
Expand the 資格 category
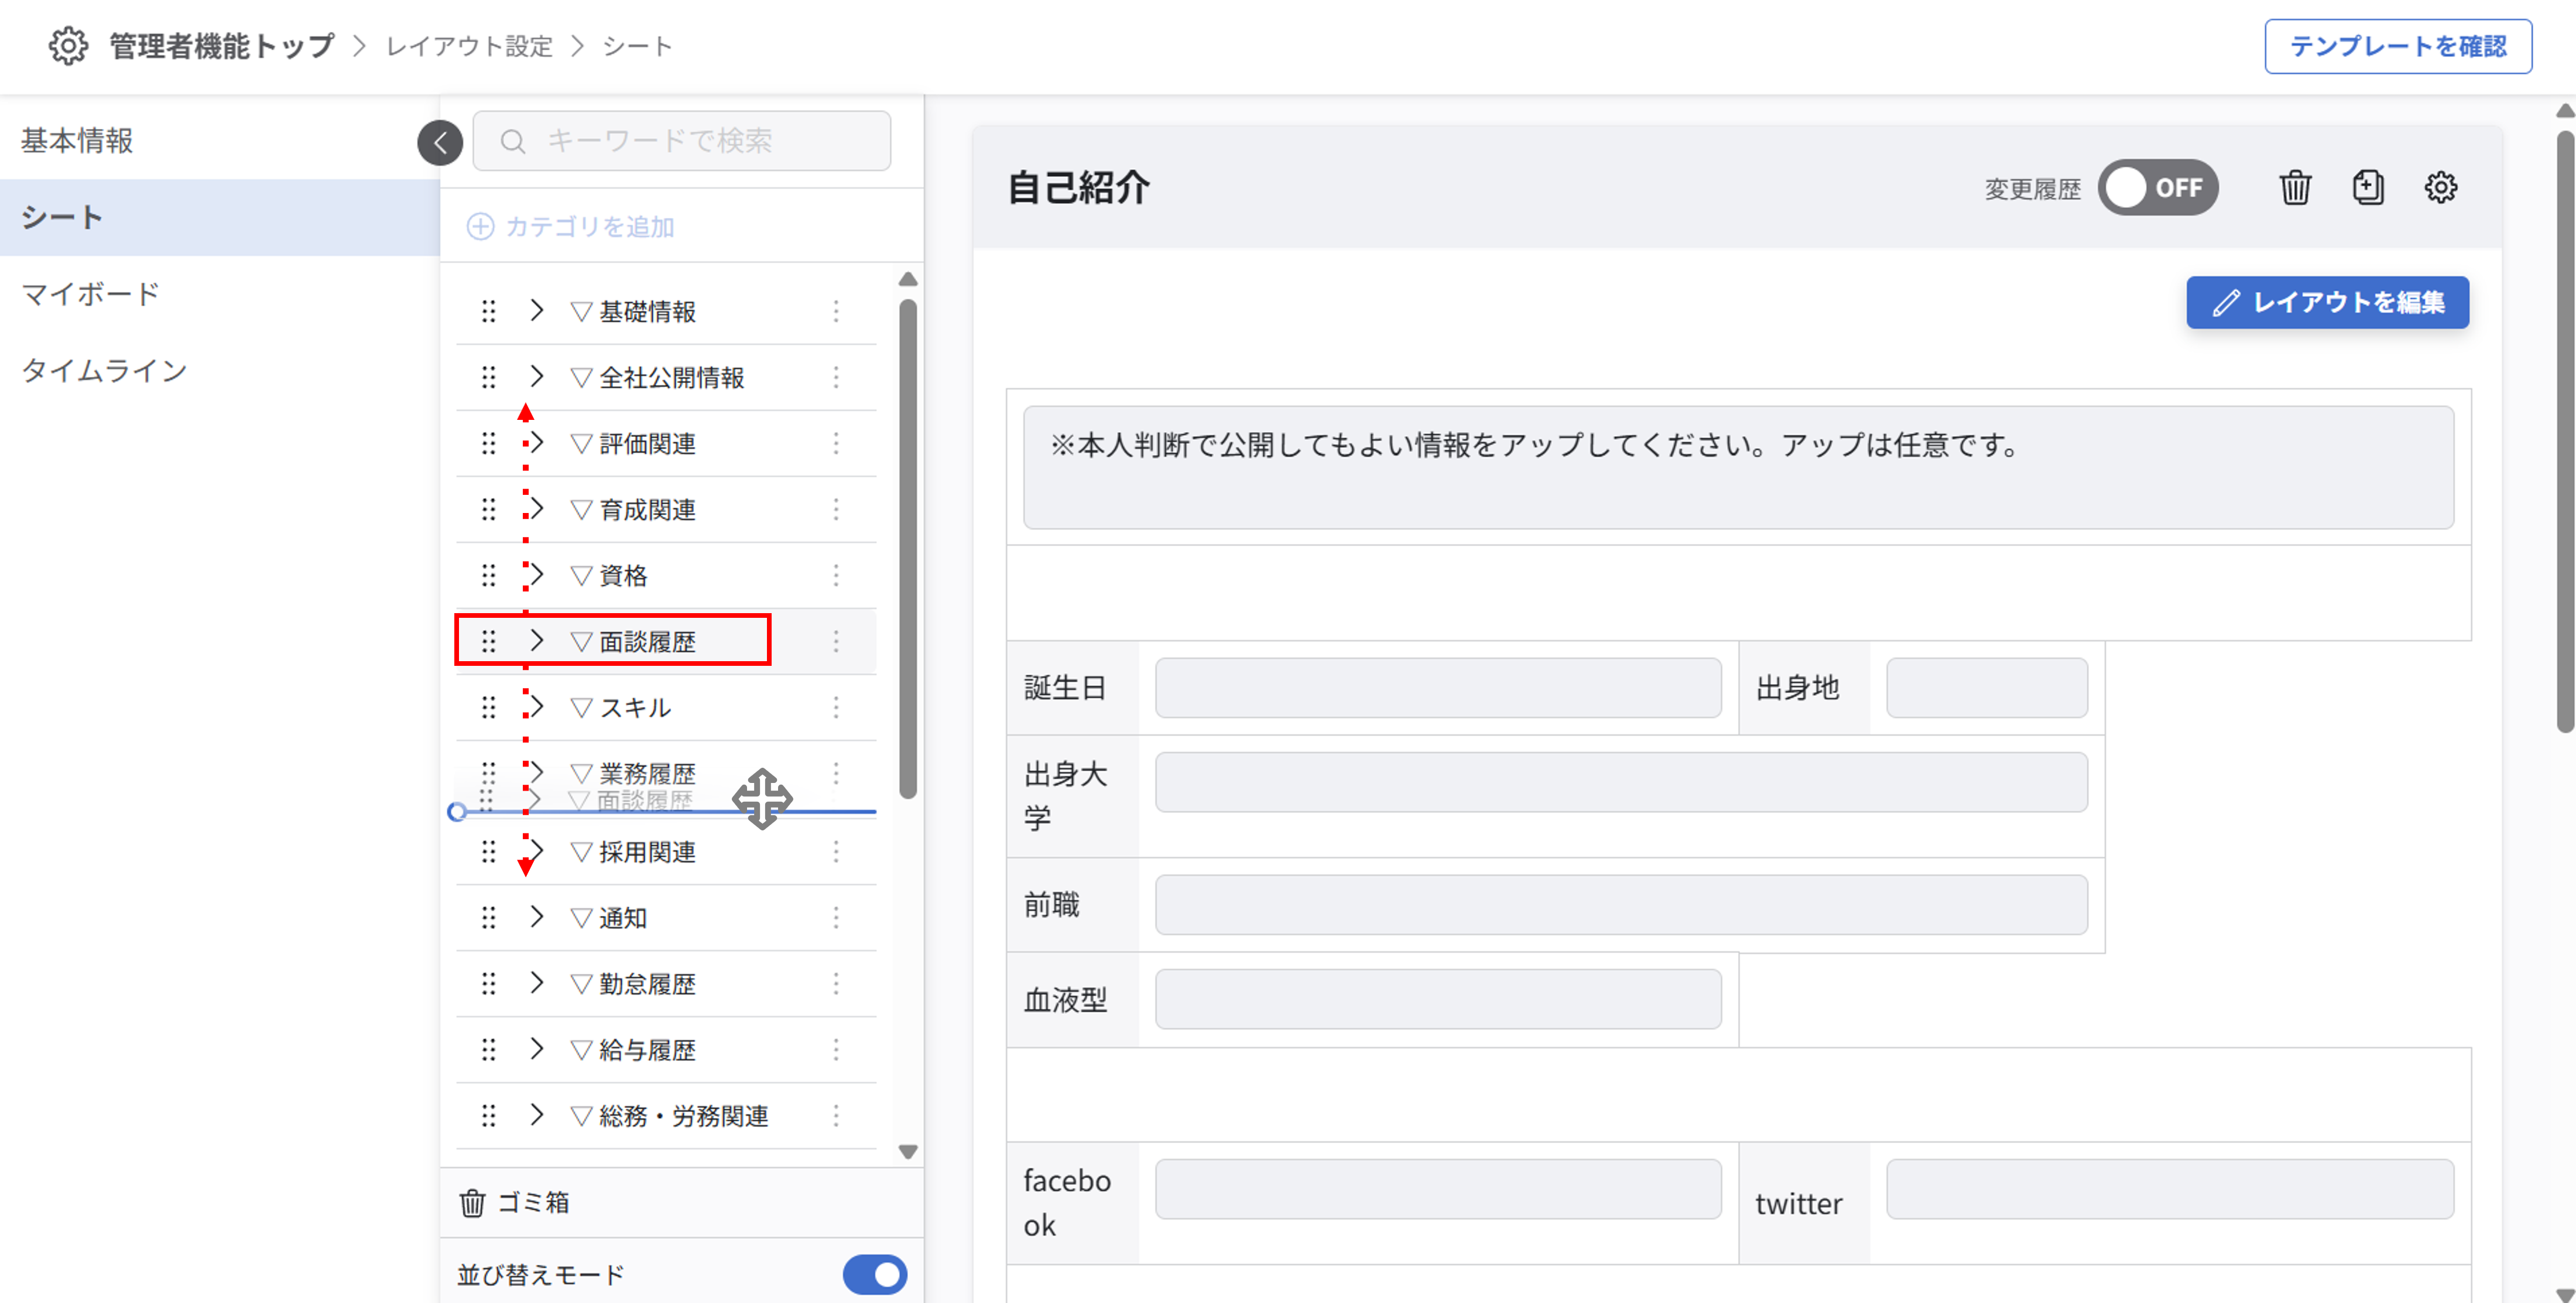click(x=537, y=575)
